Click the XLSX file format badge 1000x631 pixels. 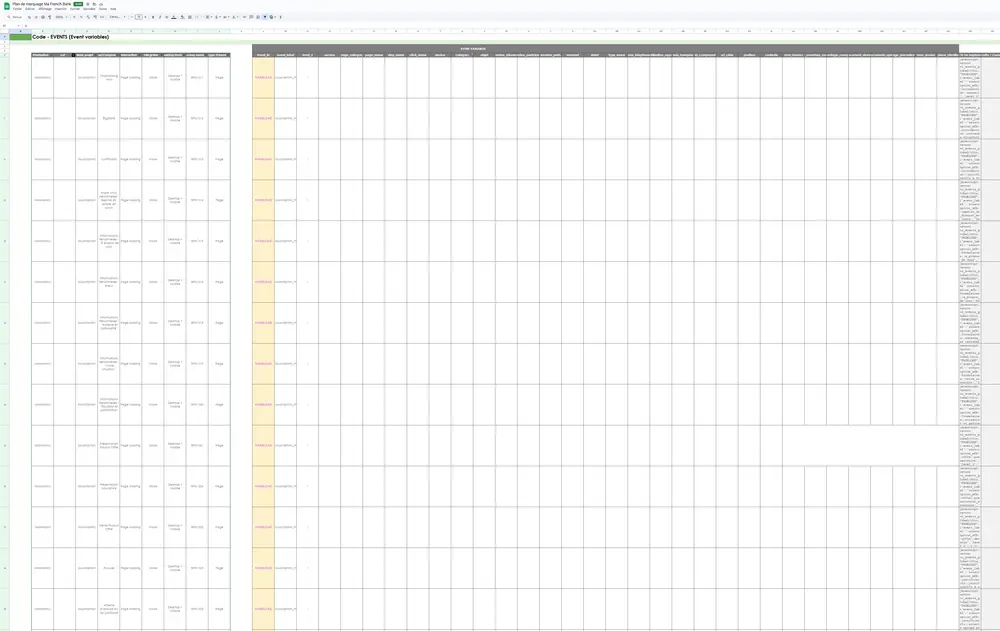click(78, 4)
